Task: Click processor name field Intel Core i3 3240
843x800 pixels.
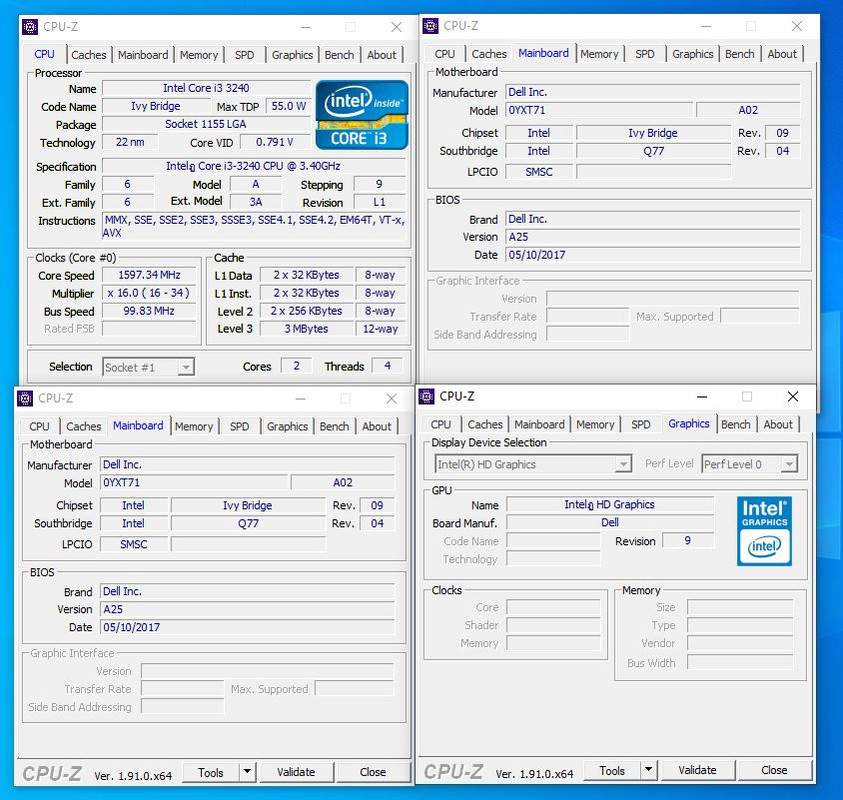Action: click(206, 88)
